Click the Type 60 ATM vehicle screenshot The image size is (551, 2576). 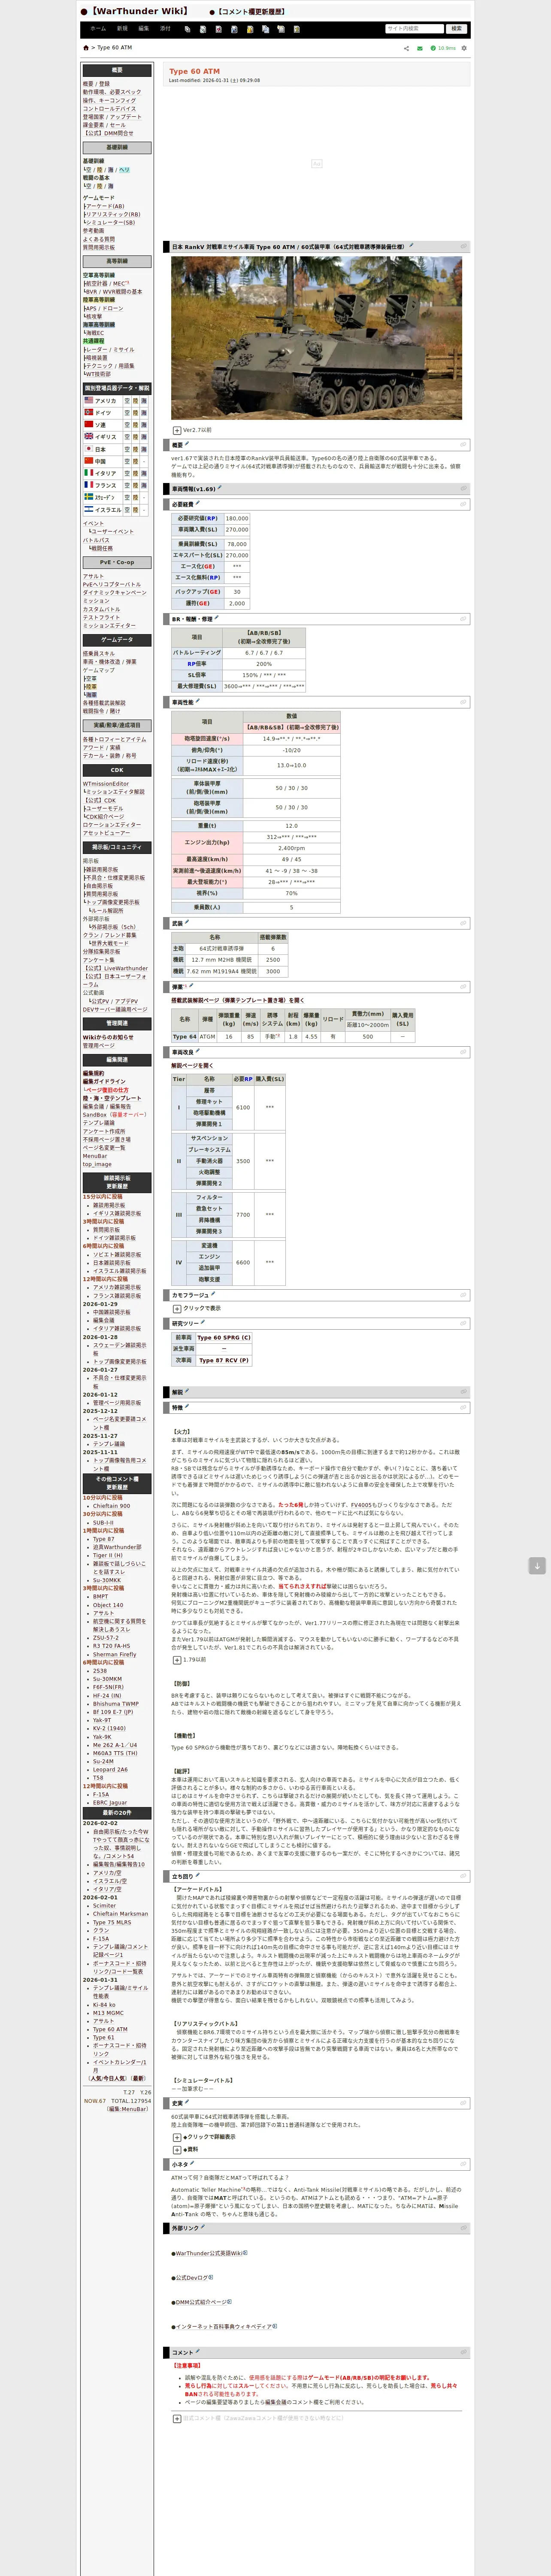tap(316, 338)
